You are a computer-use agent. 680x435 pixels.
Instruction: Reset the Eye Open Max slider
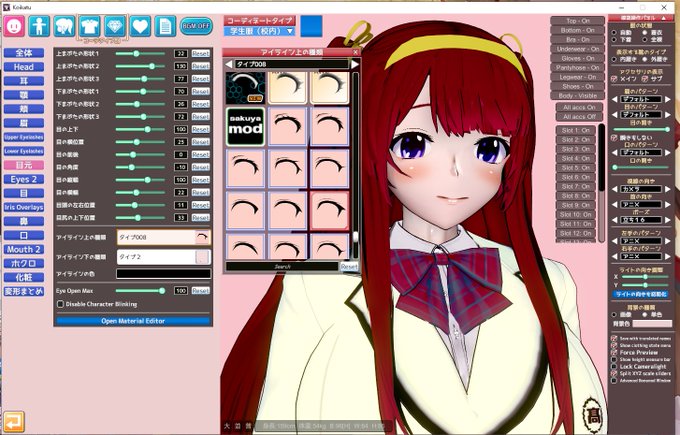click(200, 291)
